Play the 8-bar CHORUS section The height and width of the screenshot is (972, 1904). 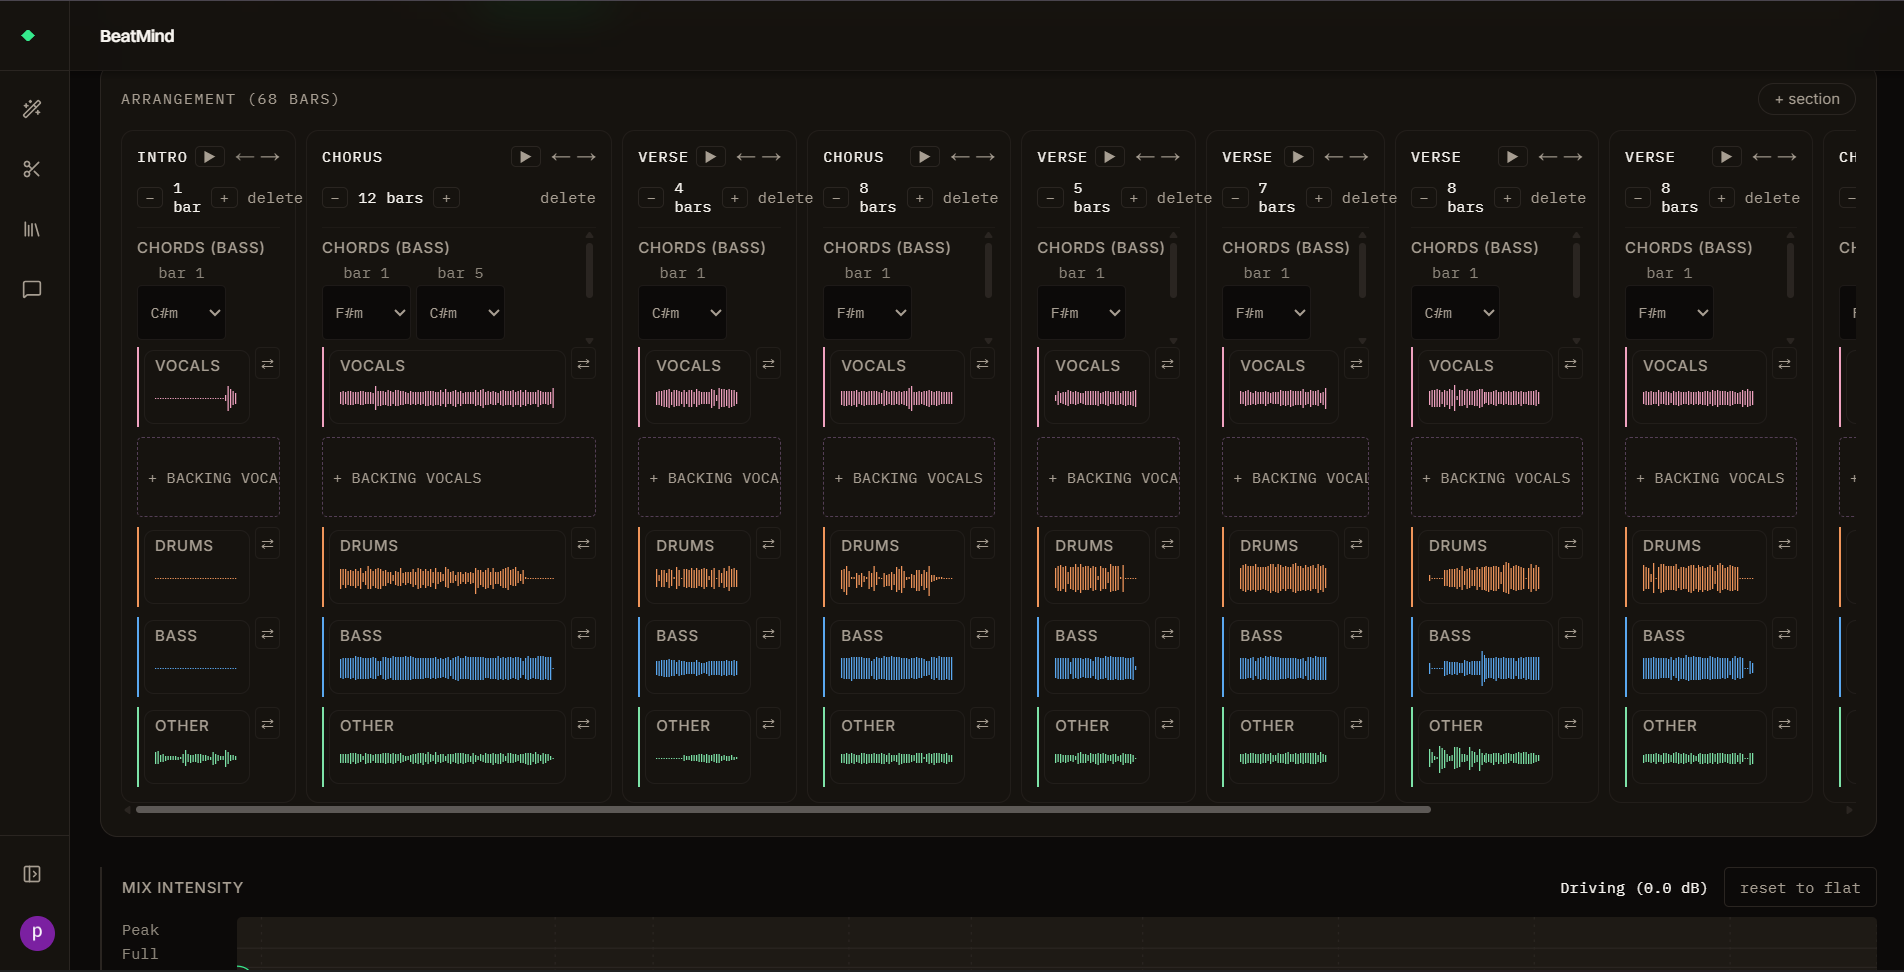[x=924, y=157]
